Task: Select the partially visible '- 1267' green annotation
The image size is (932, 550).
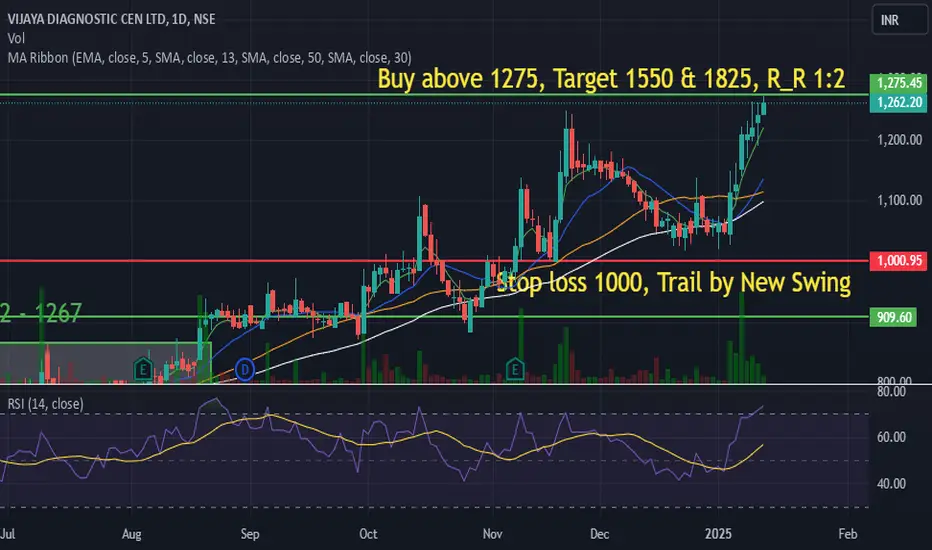Action: pos(40,313)
